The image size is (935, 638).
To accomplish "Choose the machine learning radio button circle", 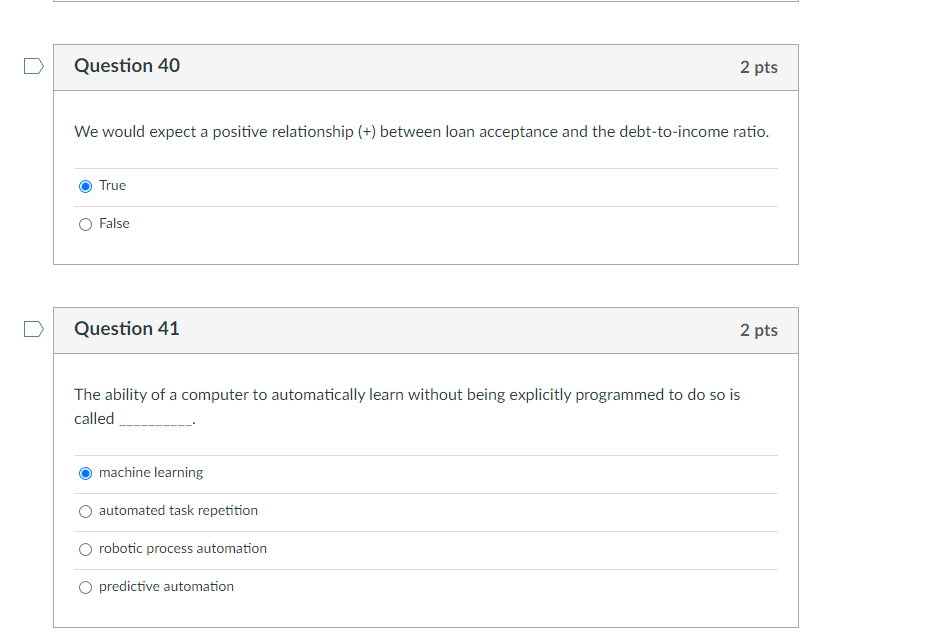I will click(85, 473).
